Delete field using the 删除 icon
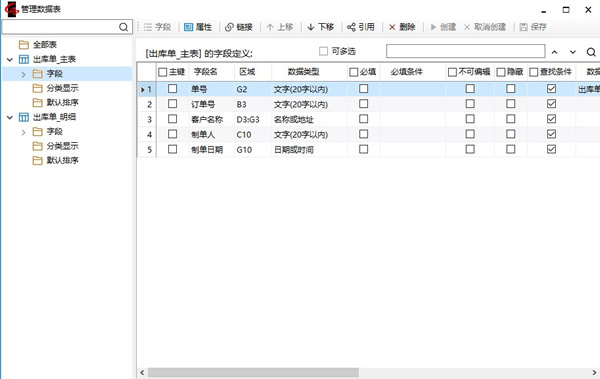This screenshot has width=600, height=379. (x=392, y=27)
